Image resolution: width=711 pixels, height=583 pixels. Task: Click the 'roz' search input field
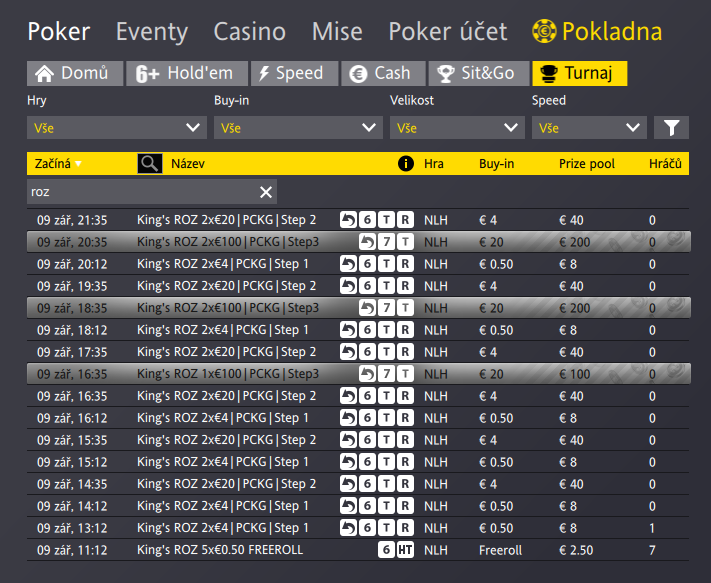[x=140, y=192]
